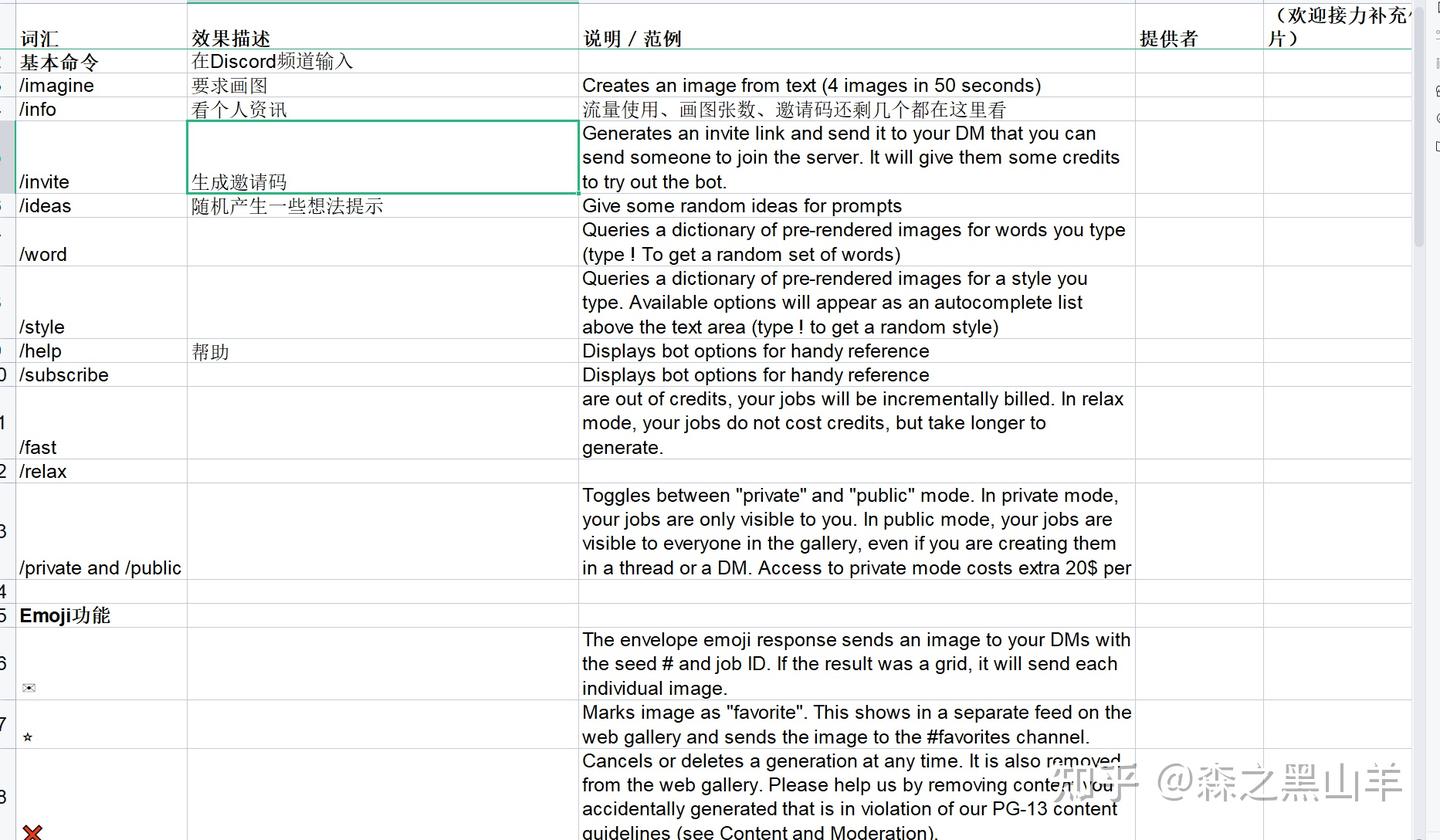Select the '说明 / 范例' header cell
The width and height of the screenshot is (1440, 840).
[x=857, y=27]
